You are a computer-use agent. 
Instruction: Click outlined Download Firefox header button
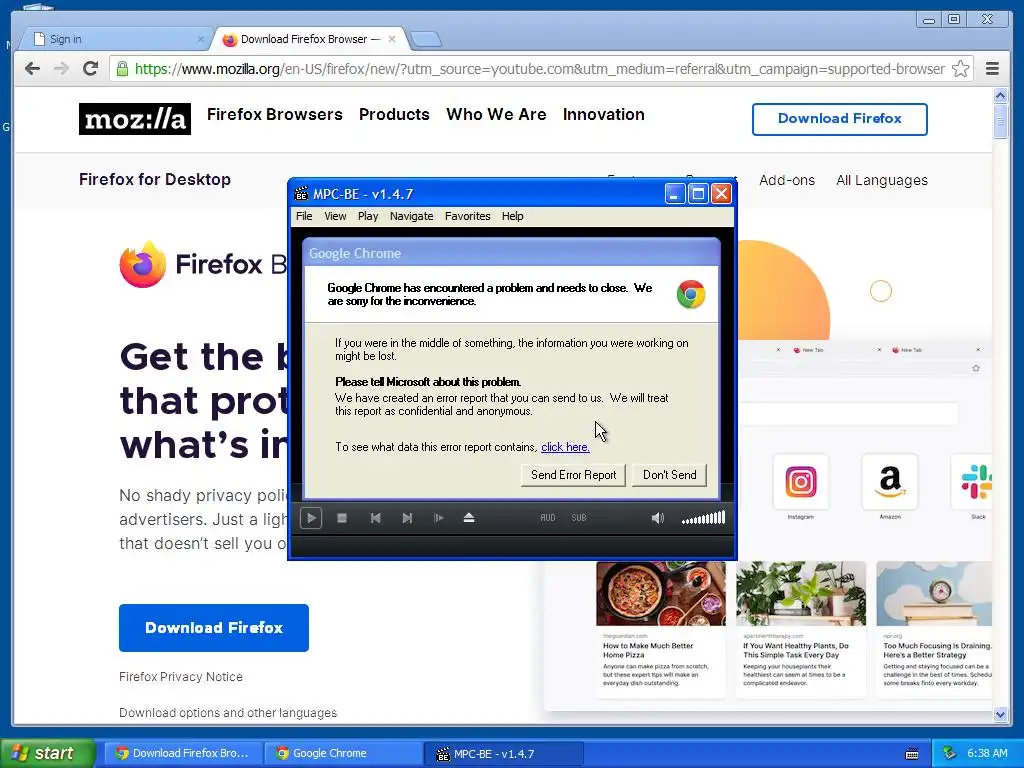pos(839,119)
